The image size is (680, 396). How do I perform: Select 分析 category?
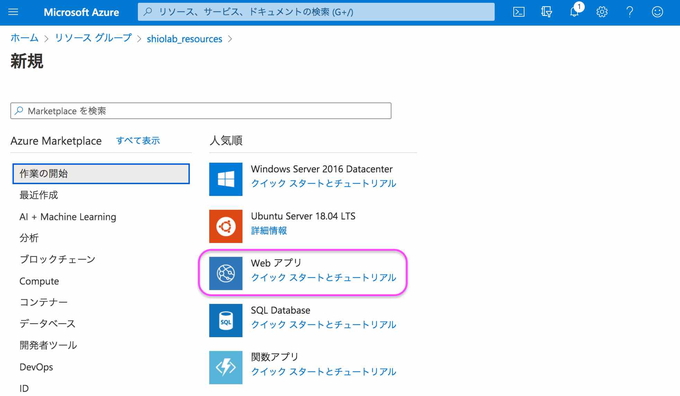click(x=29, y=238)
